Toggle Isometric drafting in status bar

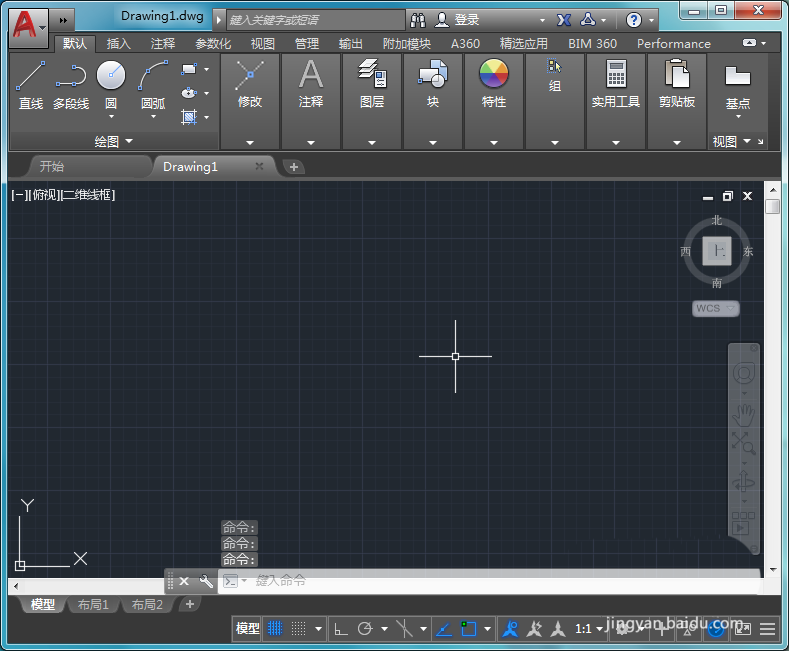404,629
